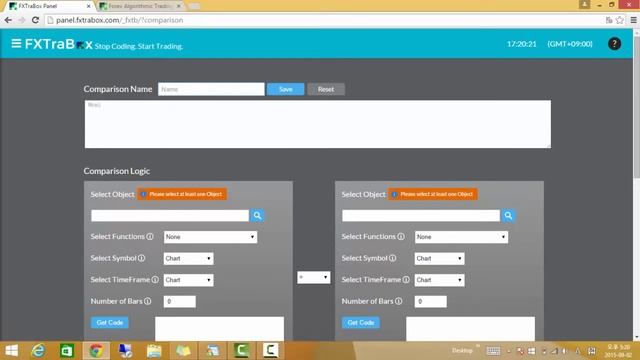Click the right Select Object search field
640x360 pixels.
click(421, 216)
